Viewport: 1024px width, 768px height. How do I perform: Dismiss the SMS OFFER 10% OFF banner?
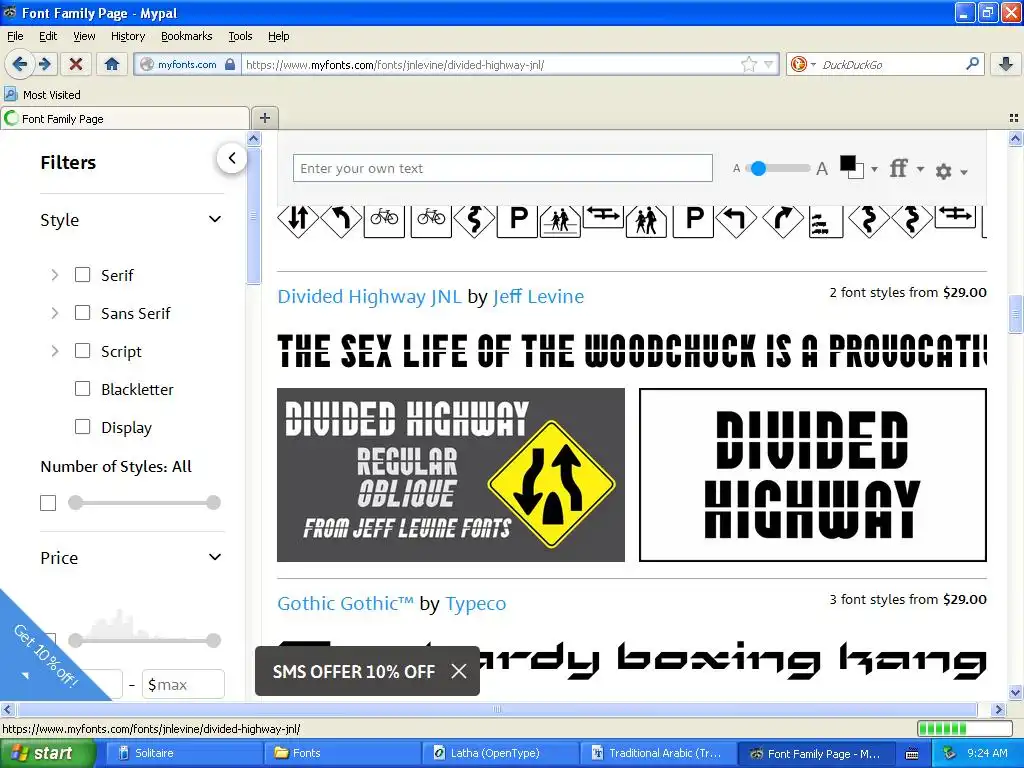point(459,671)
